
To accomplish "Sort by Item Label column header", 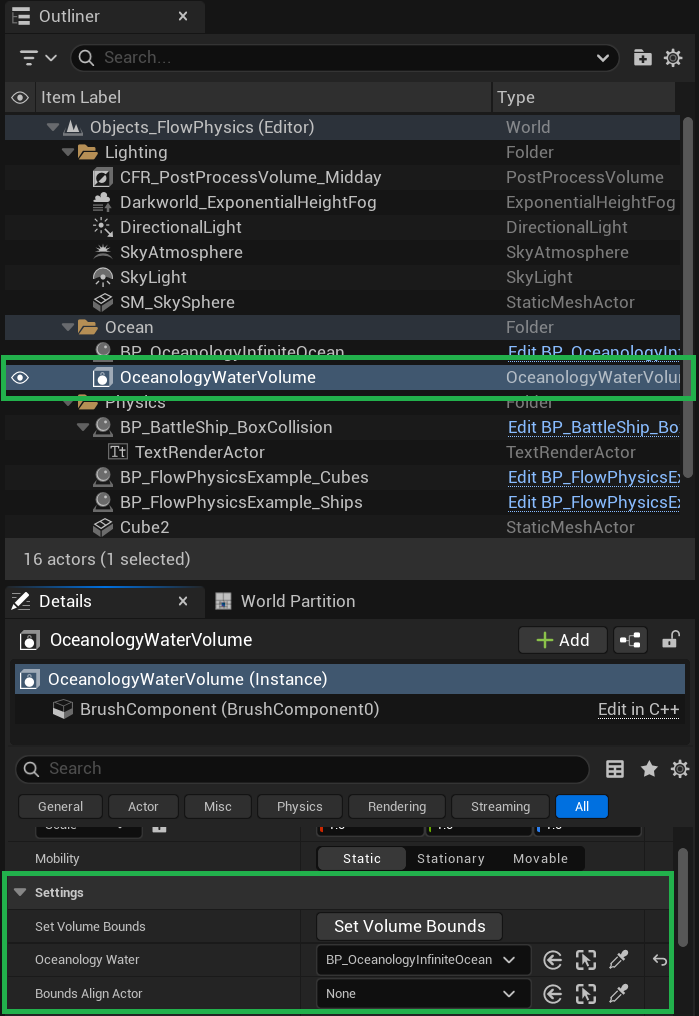I will click(264, 97).
